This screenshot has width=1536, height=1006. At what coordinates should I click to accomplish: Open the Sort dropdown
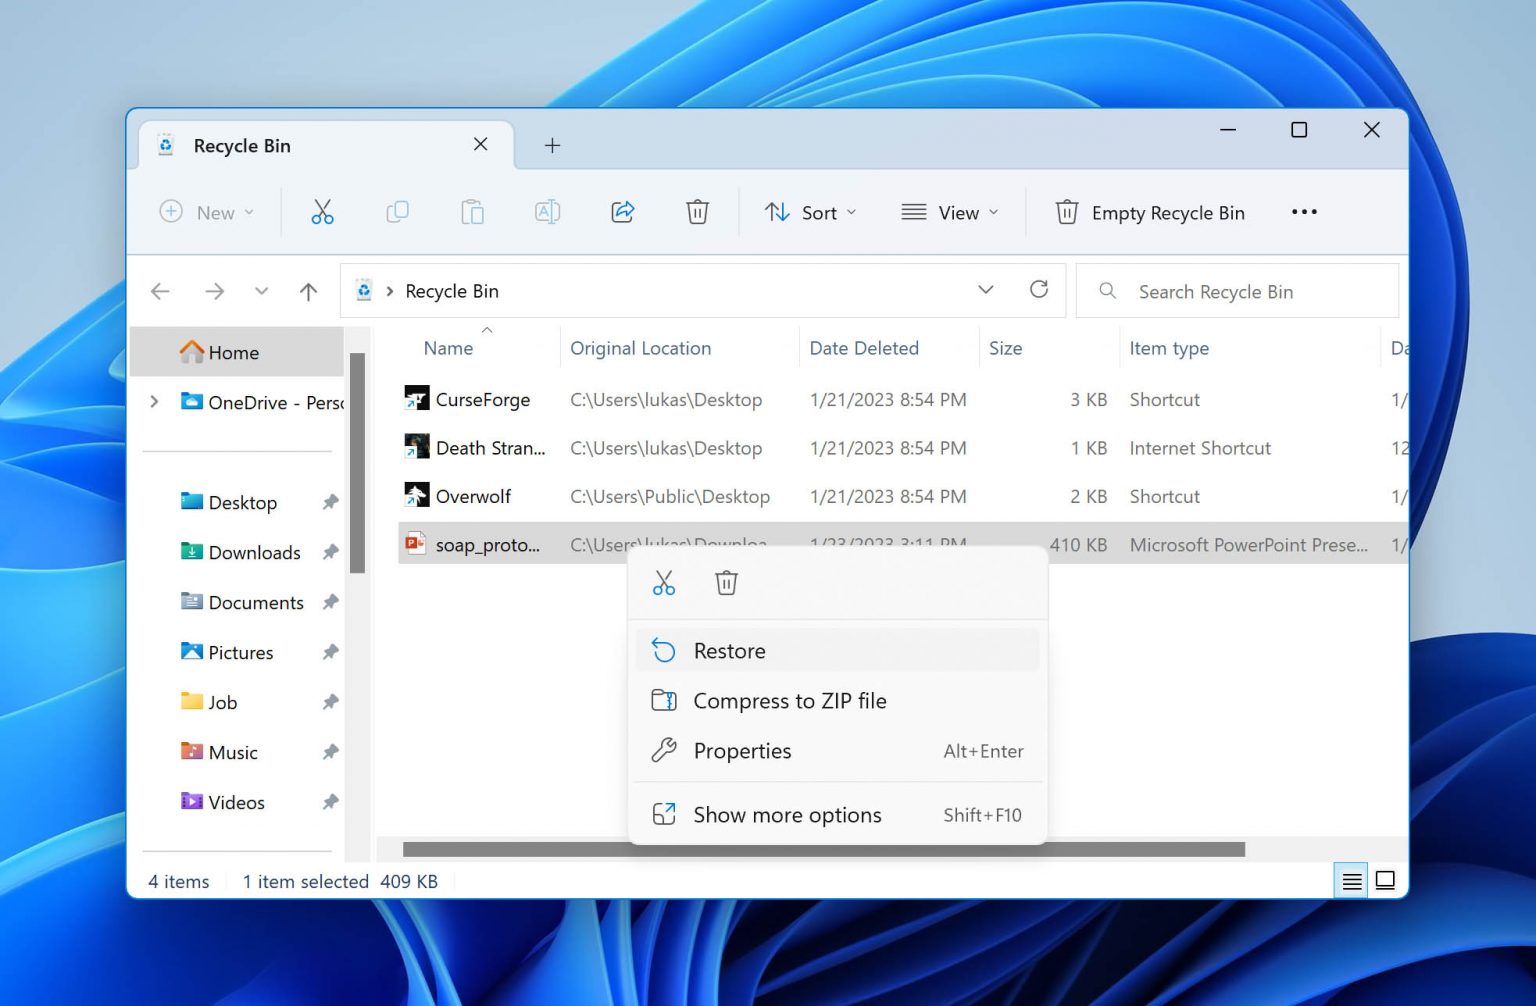[x=810, y=211]
